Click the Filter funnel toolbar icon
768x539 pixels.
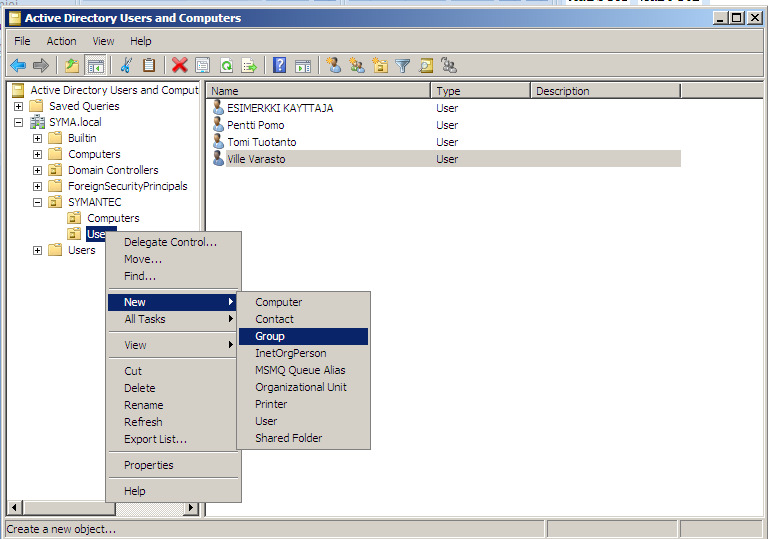click(403, 65)
